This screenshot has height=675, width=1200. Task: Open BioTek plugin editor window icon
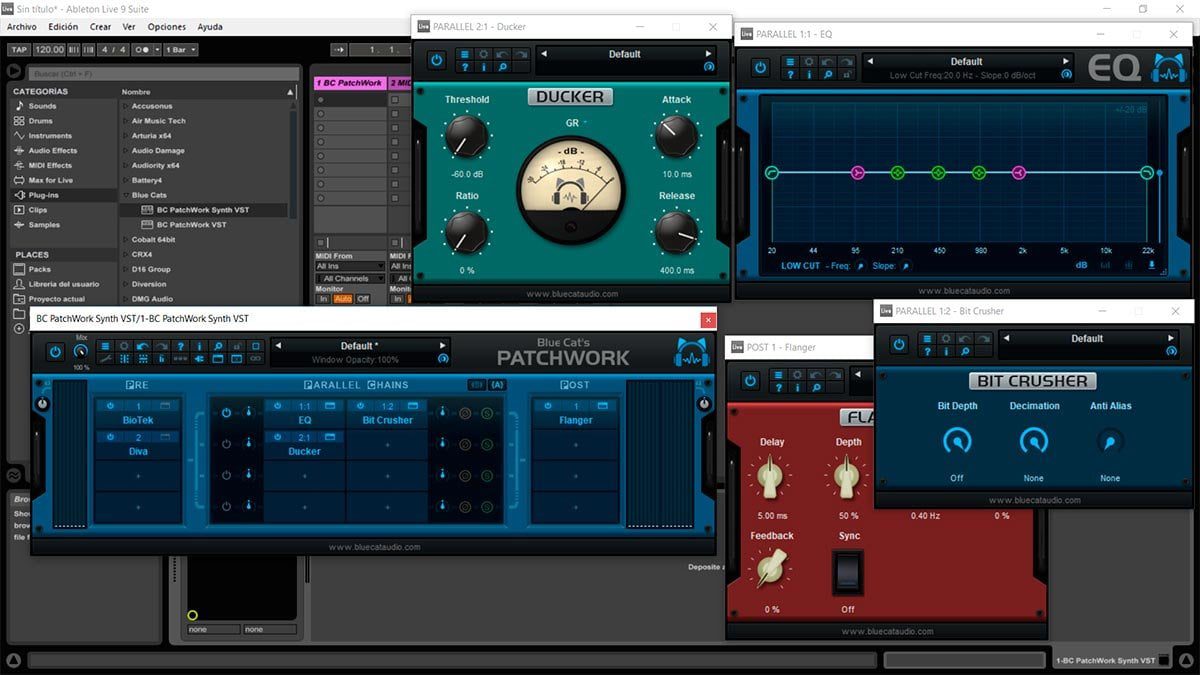[x=165, y=406]
